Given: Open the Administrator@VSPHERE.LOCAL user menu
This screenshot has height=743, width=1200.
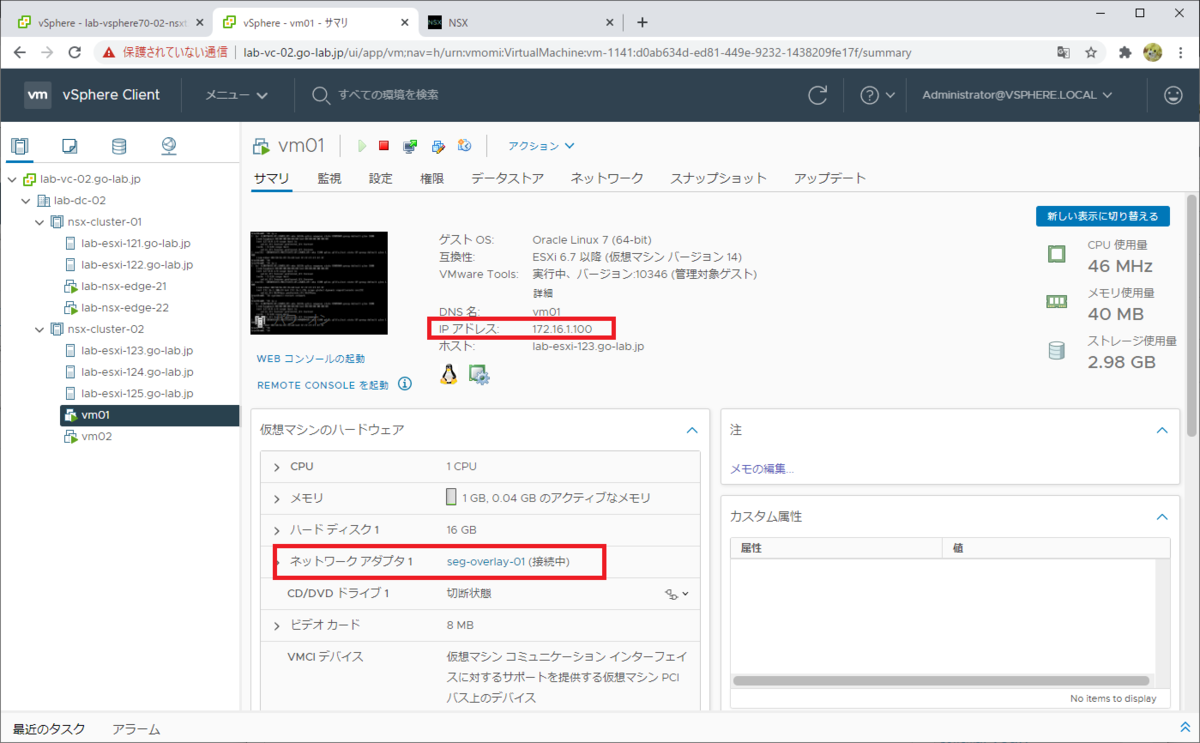Looking at the screenshot, I should coord(1017,95).
